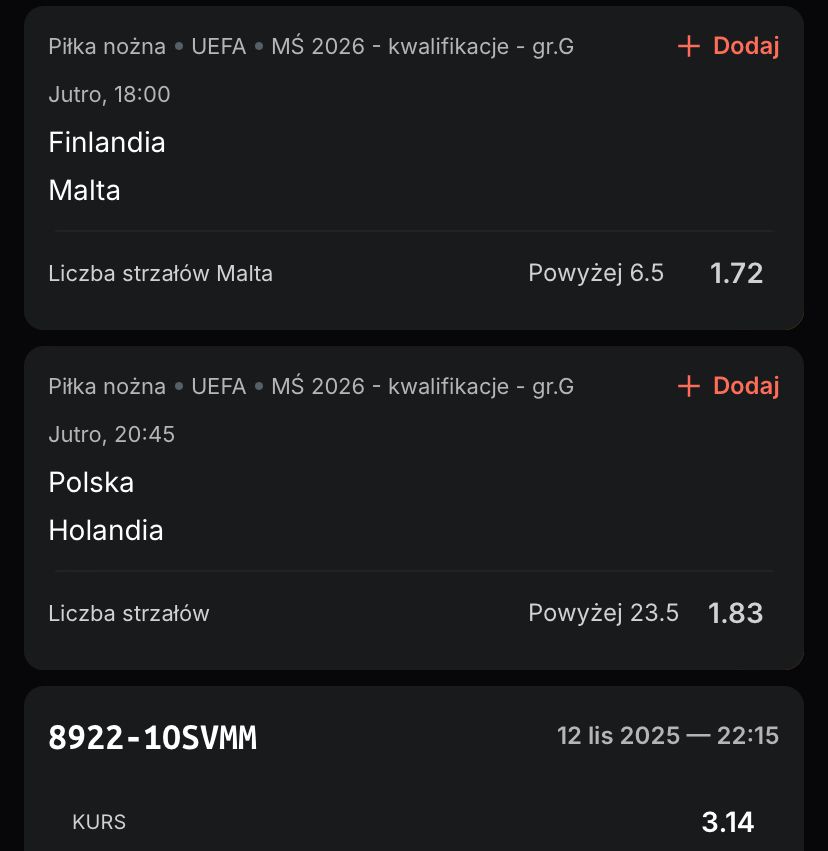Select the 1.72 odds value

tap(736, 273)
